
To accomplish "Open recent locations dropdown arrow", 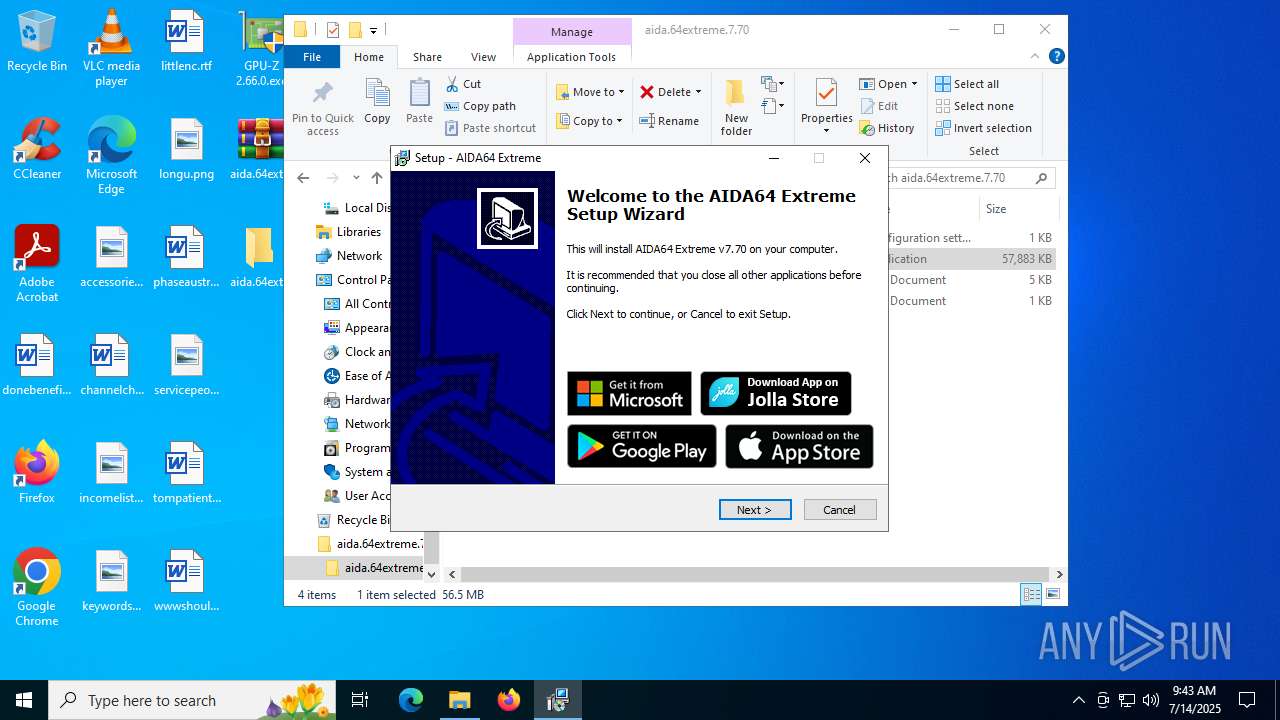I will pos(356,178).
